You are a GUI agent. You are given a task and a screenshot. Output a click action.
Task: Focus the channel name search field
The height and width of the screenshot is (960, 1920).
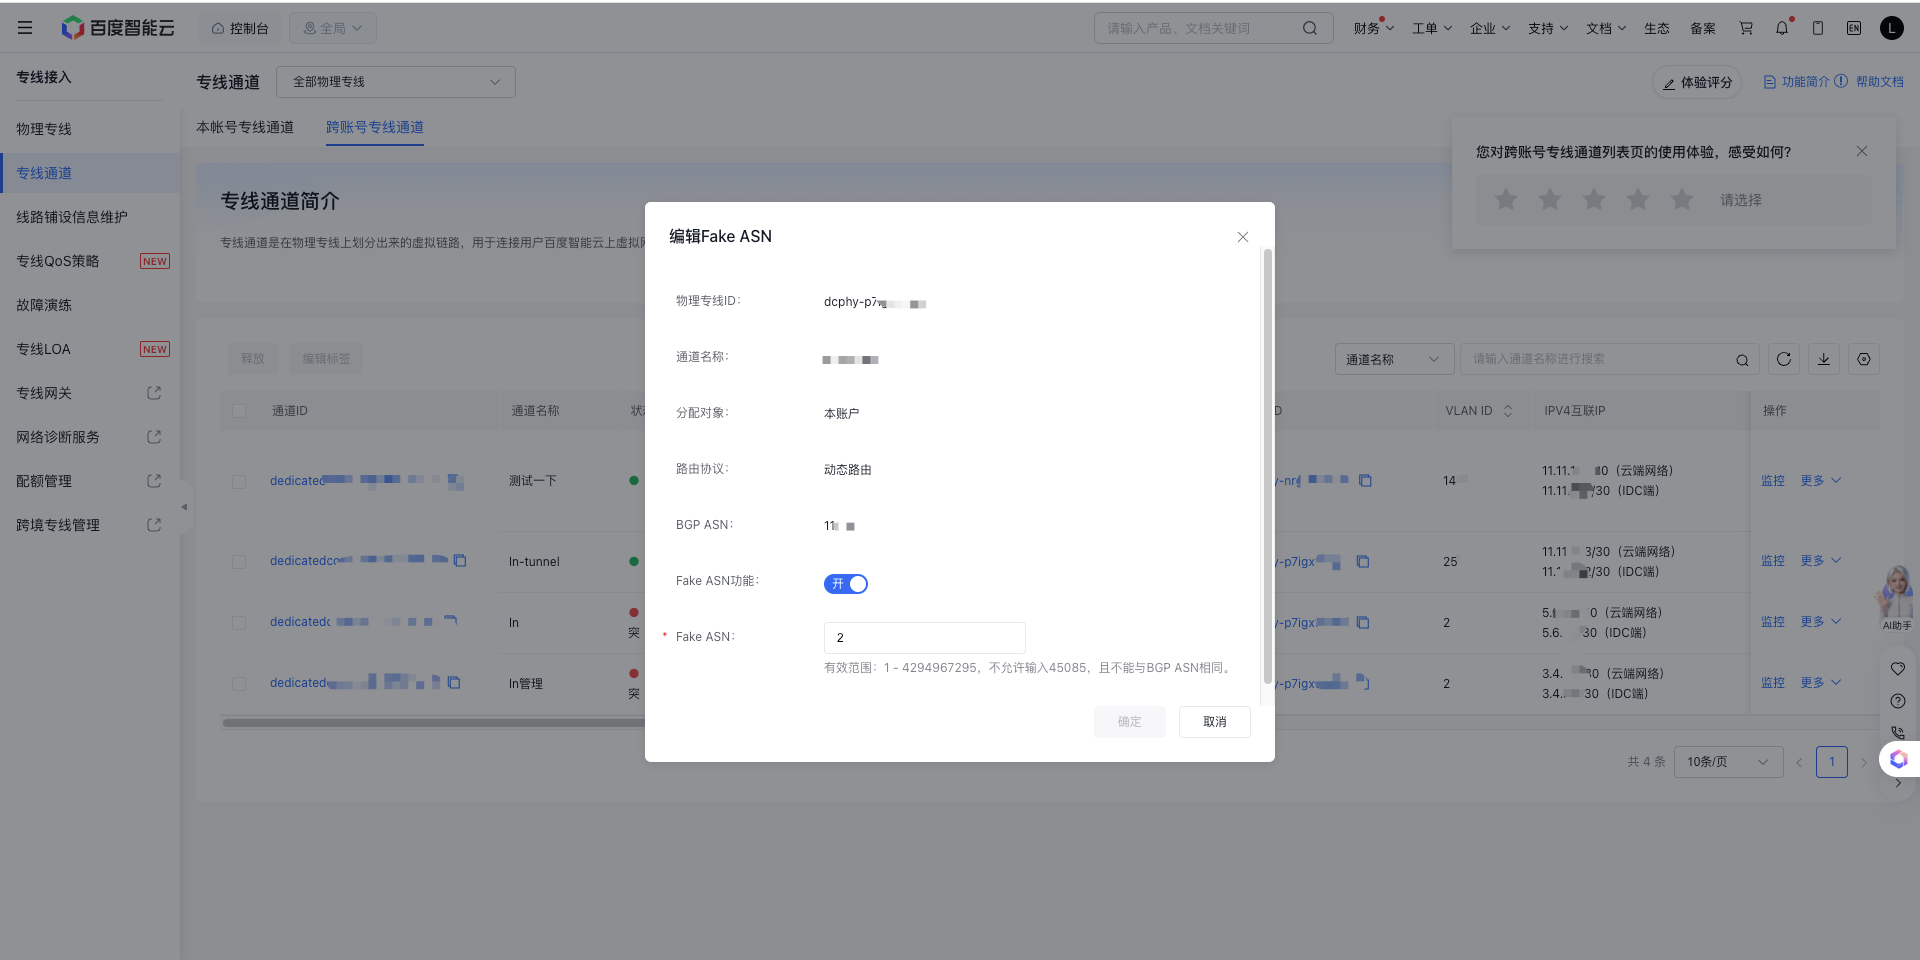(1599, 359)
